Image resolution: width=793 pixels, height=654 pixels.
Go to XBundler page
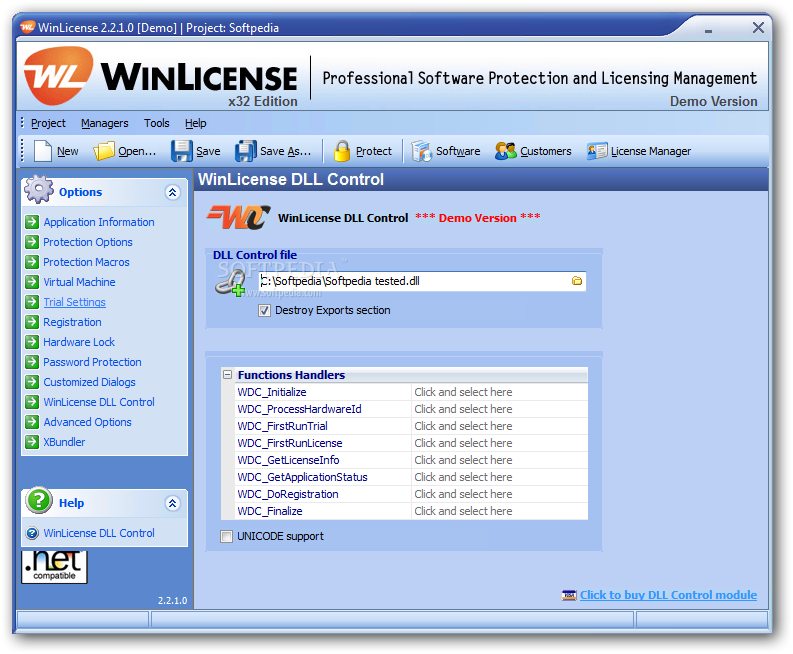coord(64,442)
